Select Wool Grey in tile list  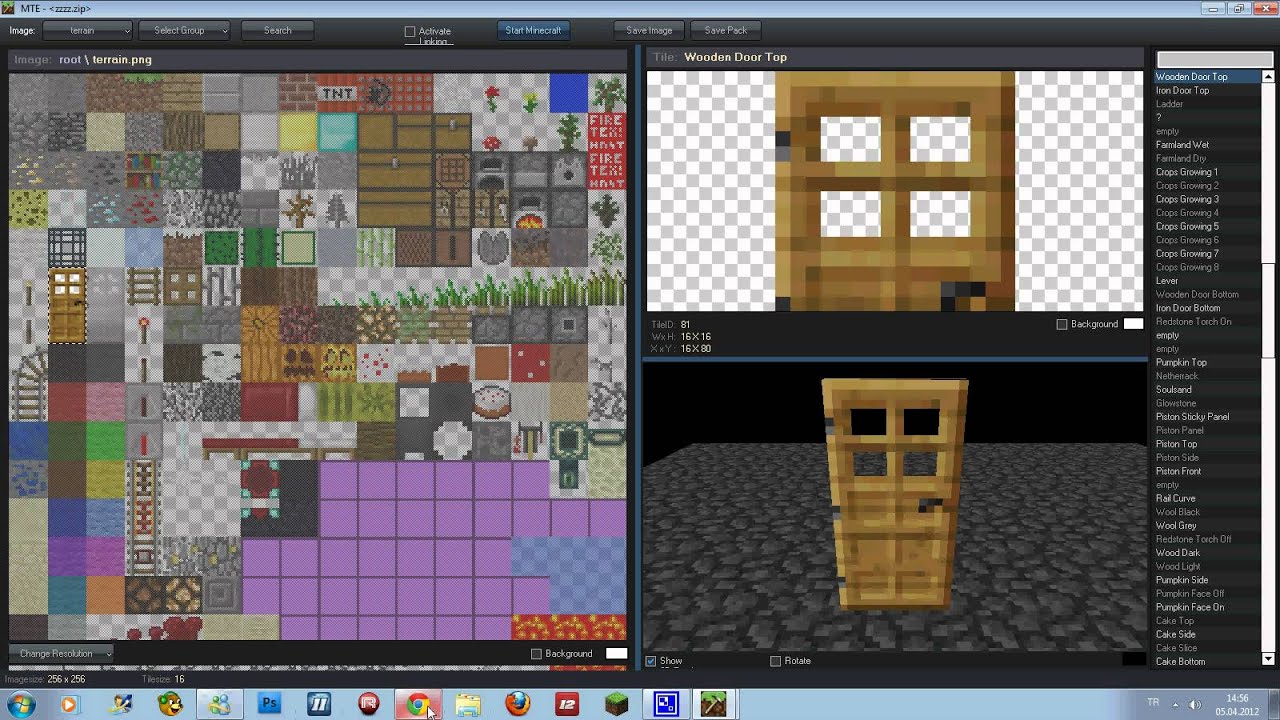pyautogui.click(x=1208, y=526)
